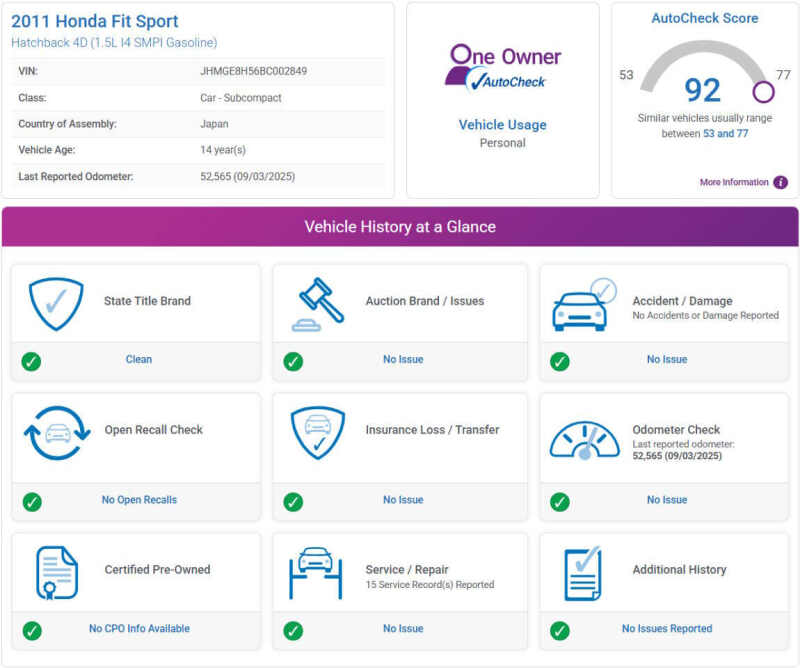The height and width of the screenshot is (668, 800).
Task: Click the More Information info icon
Action: click(x=780, y=182)
